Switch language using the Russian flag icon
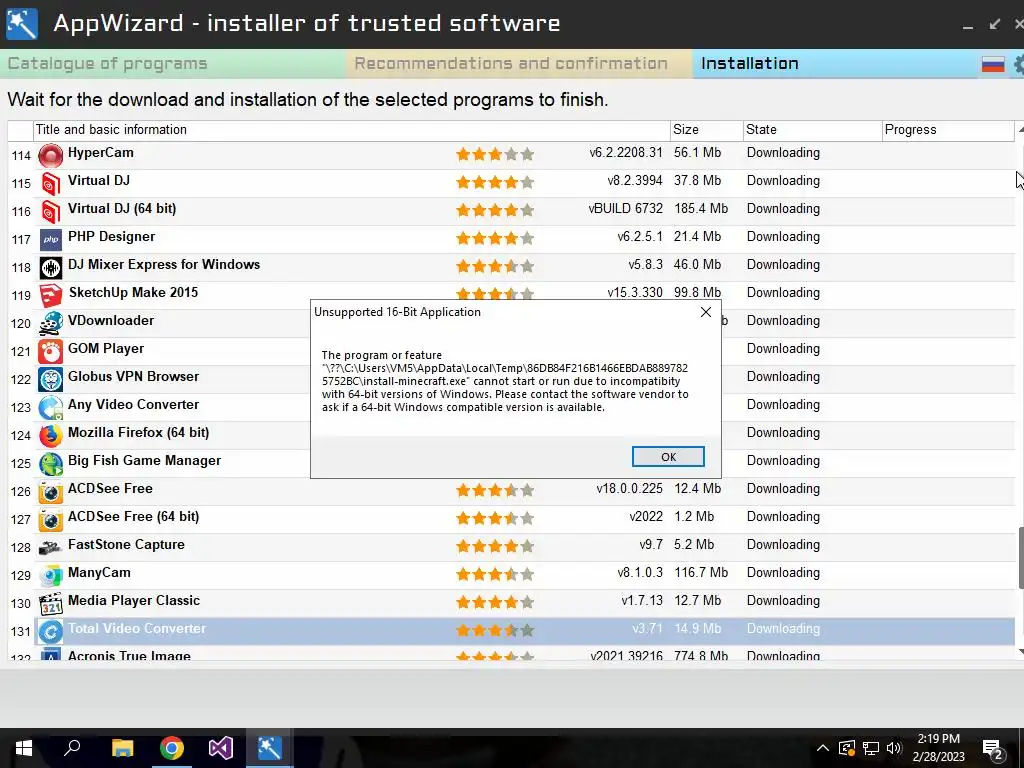 (x=993, y=64)
